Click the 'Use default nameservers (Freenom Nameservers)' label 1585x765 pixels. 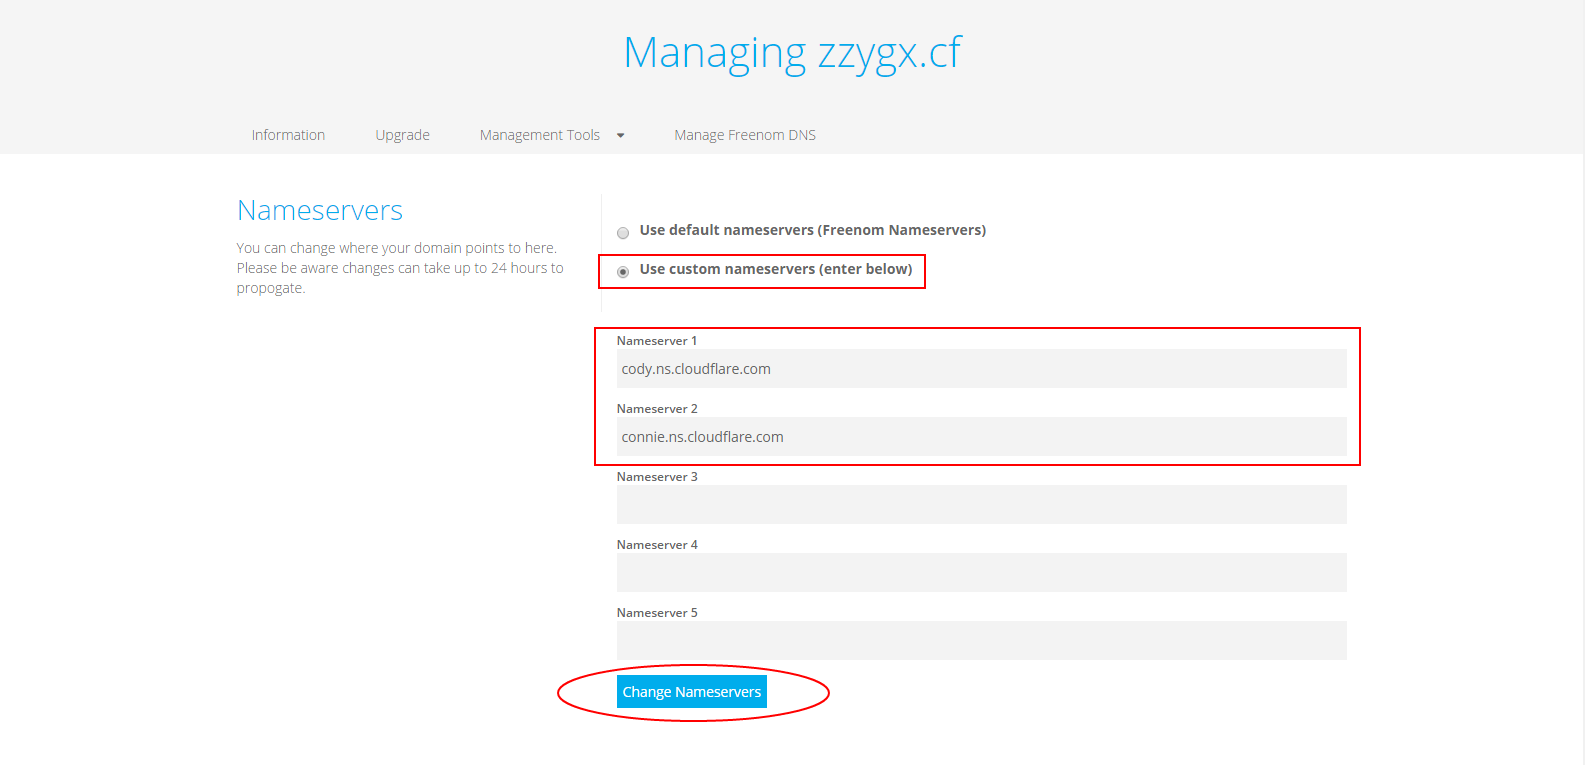(813, 230)
